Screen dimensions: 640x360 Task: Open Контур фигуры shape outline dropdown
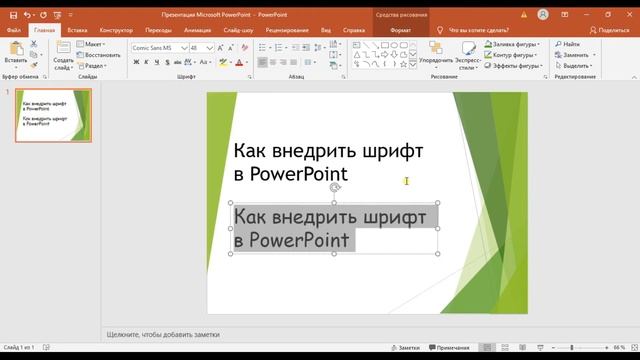click(511, 55)
